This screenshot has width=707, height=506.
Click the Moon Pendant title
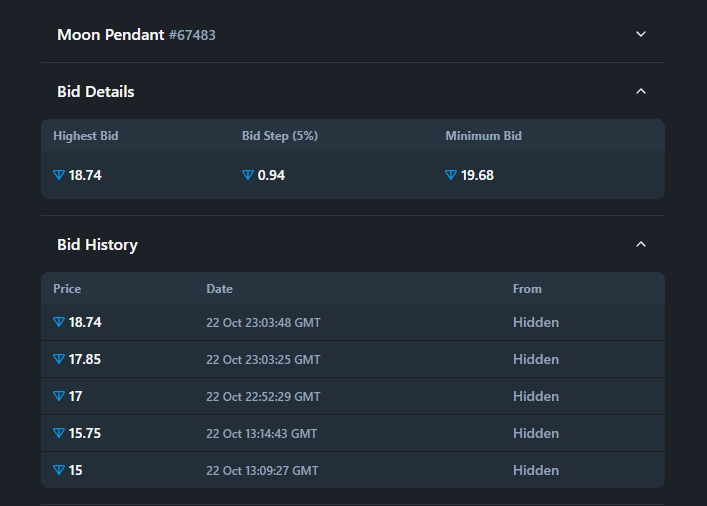[x=110, y=34]
